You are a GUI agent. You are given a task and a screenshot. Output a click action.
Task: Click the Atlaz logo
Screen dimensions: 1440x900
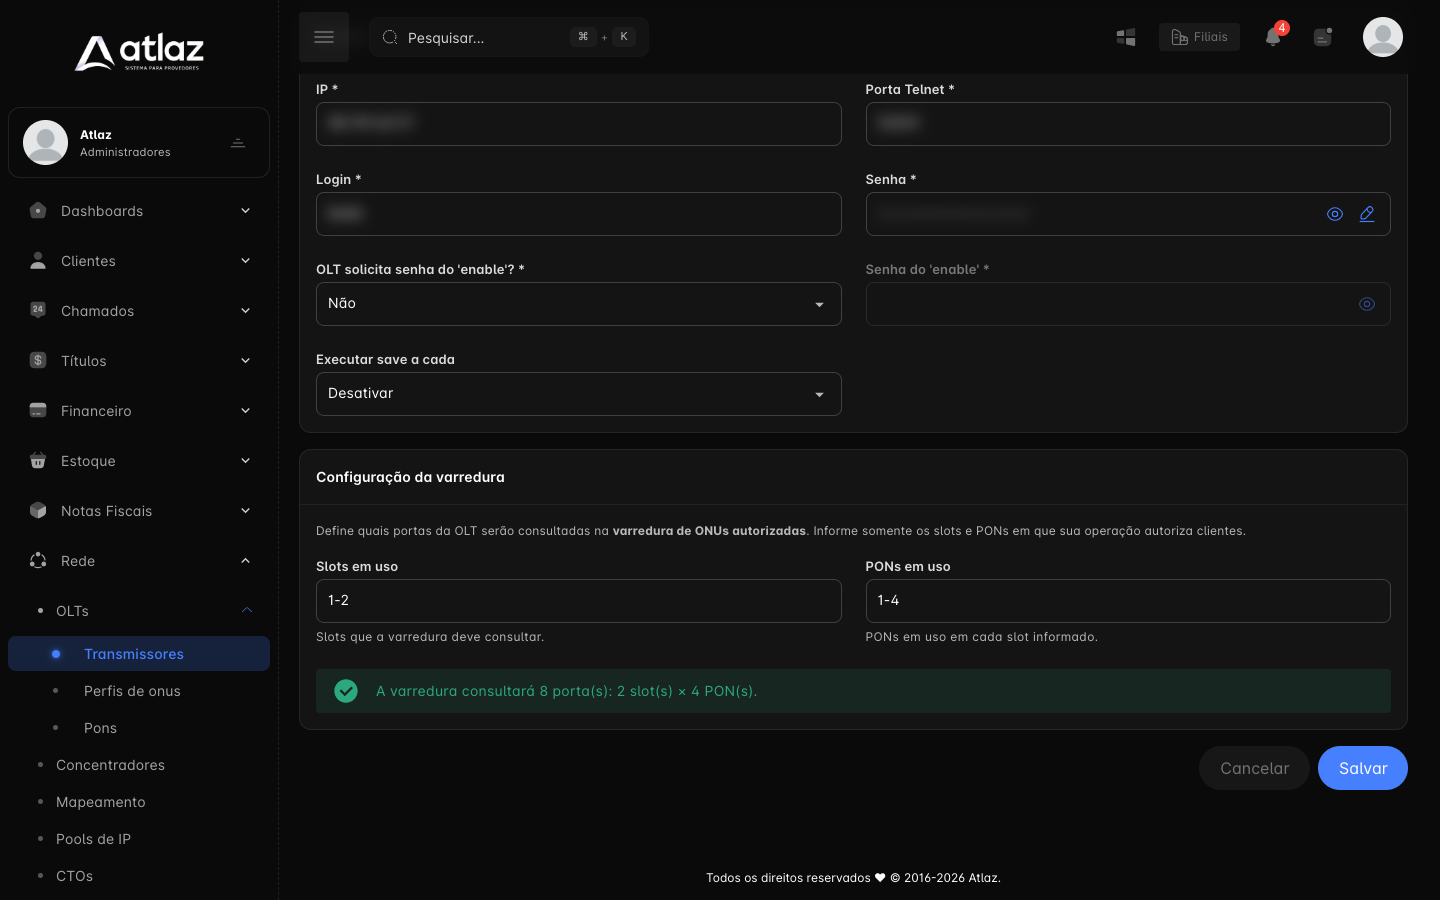(x=139, y=53)
